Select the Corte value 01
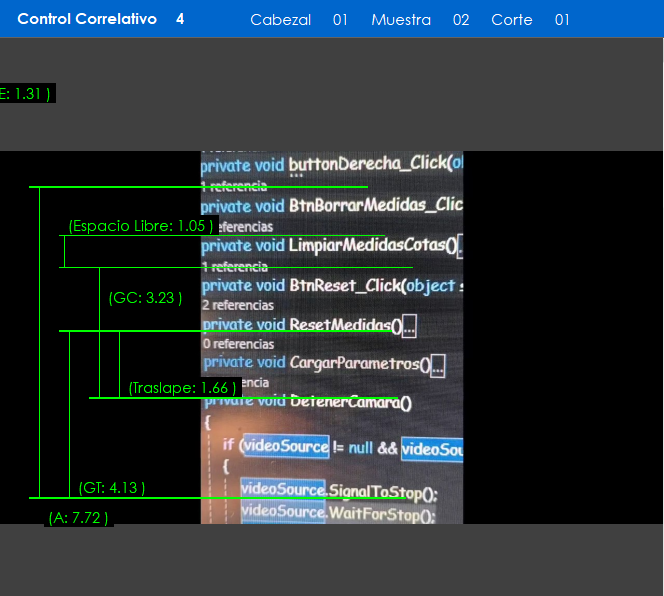Image resolution: width=664 pixels, height=596 pixels. coord(562,20)
